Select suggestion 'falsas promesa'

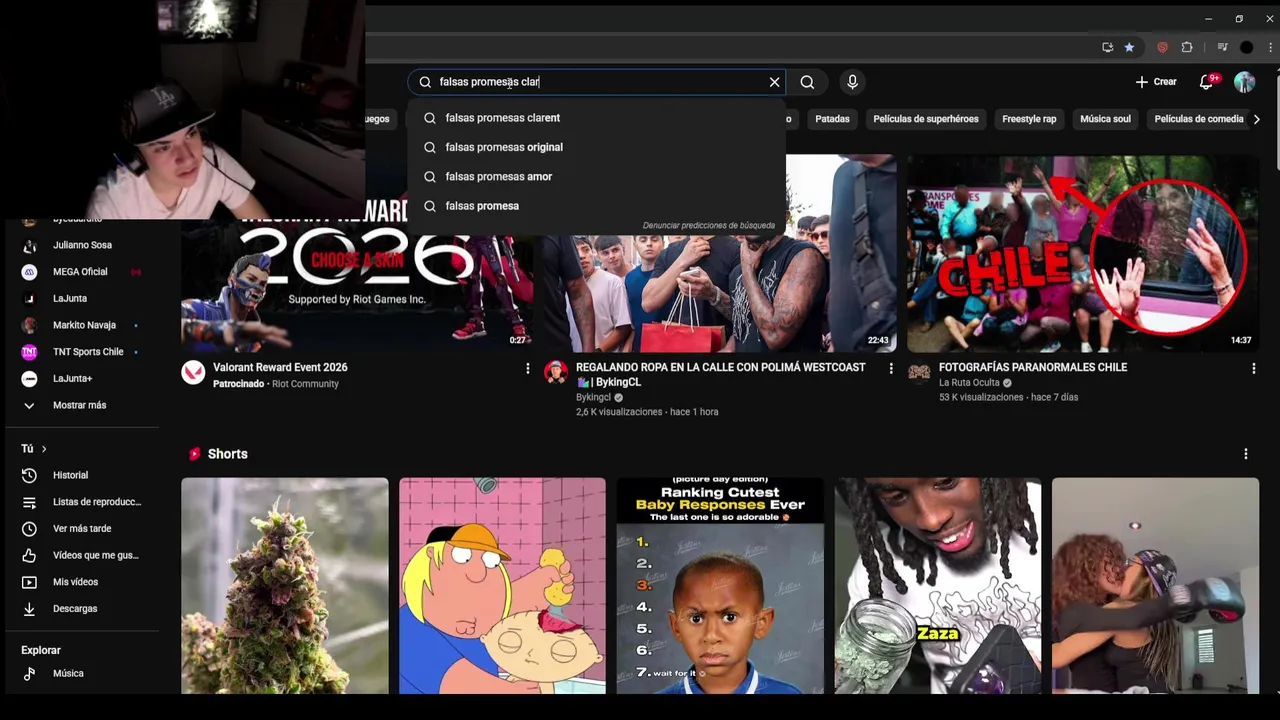pos(596,206)
